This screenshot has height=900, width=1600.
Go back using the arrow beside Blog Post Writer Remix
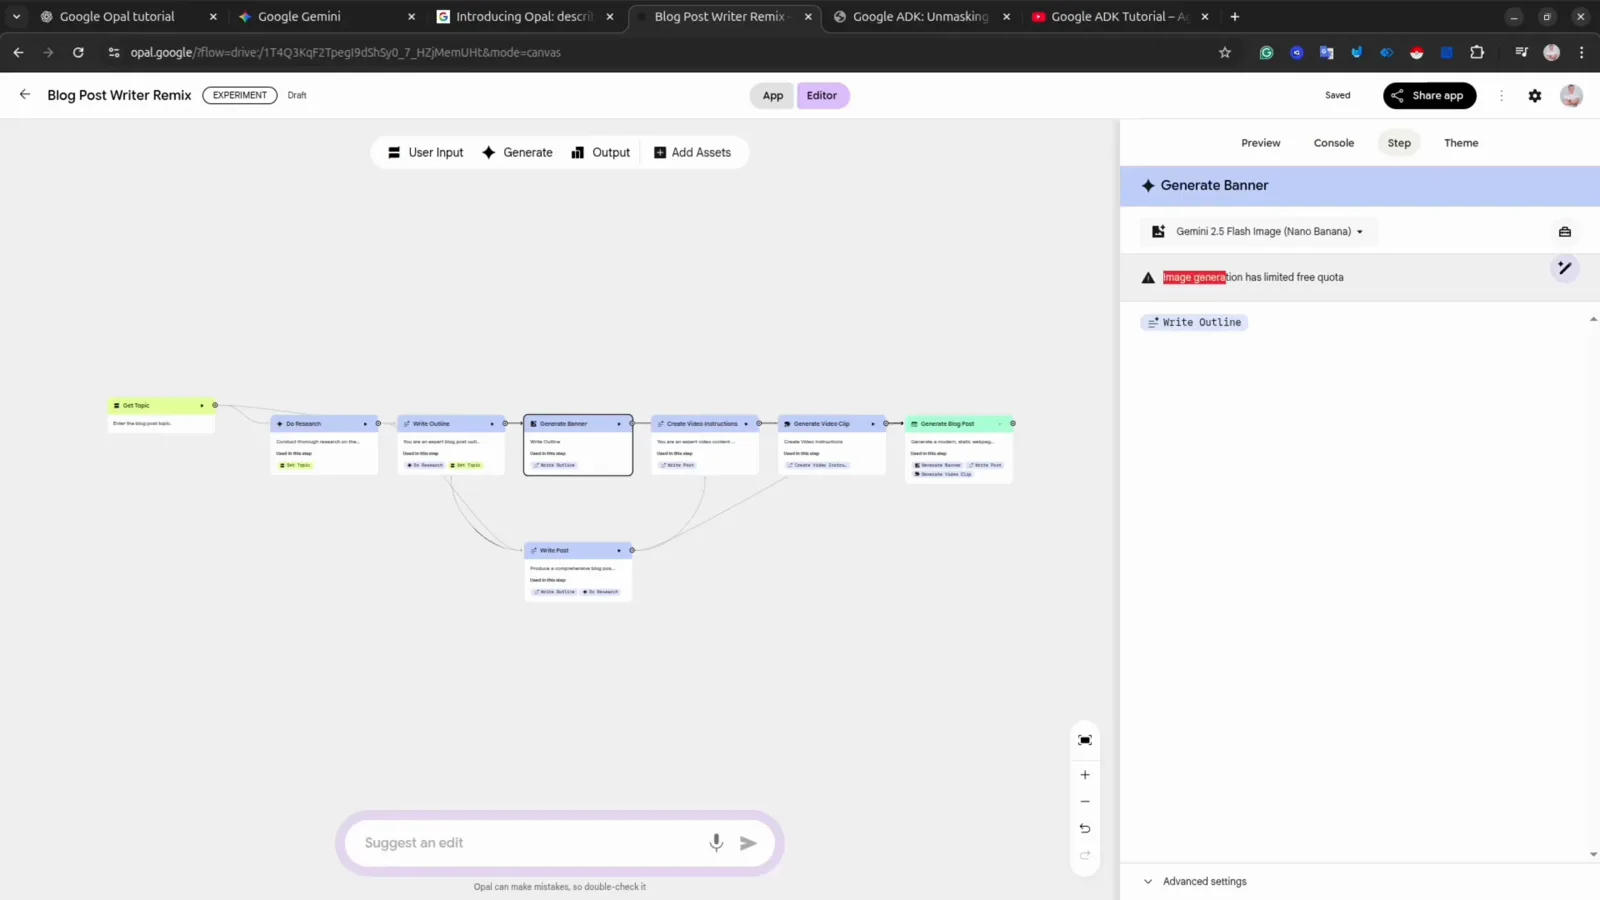pos(25,94)
